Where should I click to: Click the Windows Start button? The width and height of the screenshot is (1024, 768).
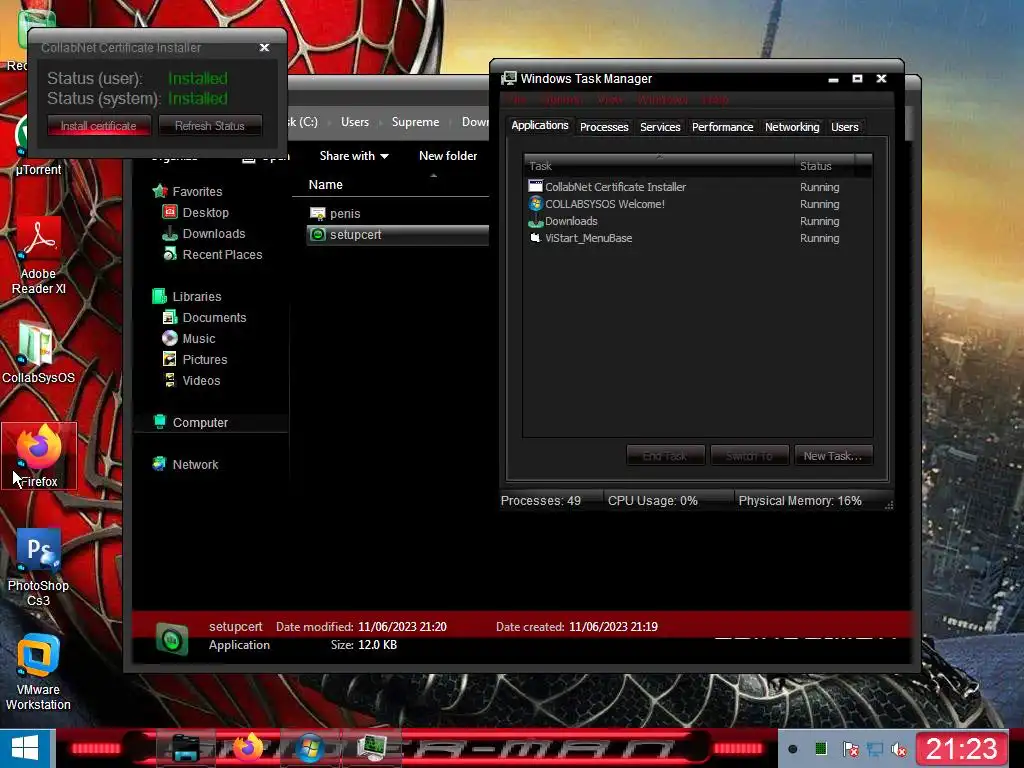[x=25, y=748]
